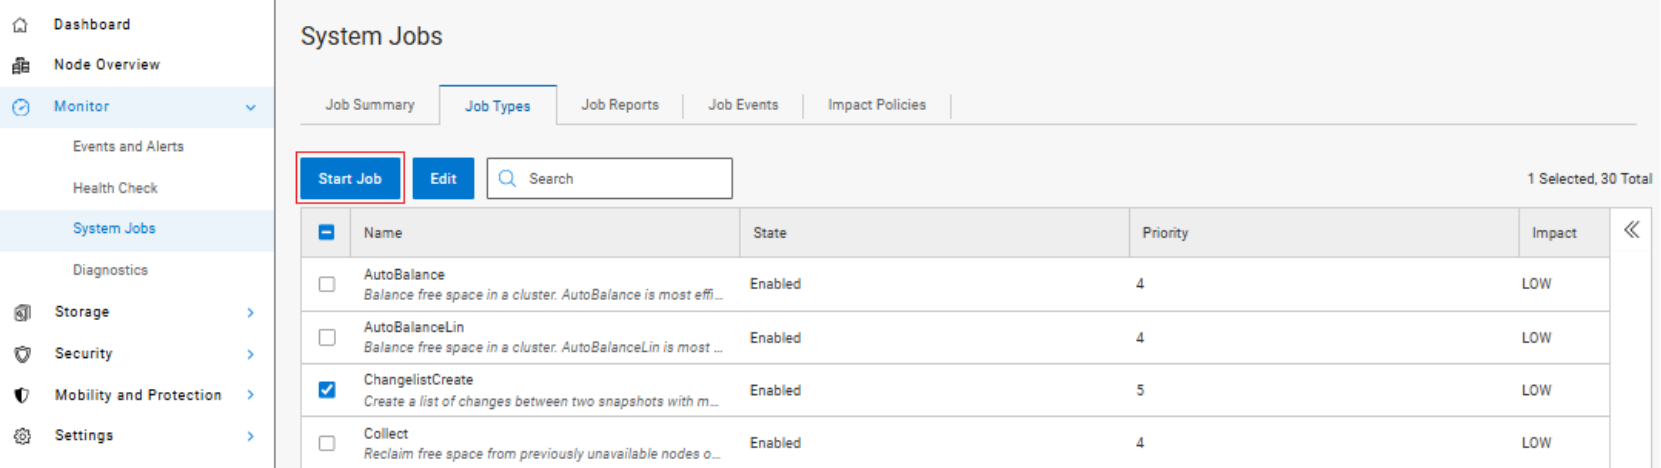
Task: Click LOW impact in AutoBalance row
Action: click(x=1537, y=284)
